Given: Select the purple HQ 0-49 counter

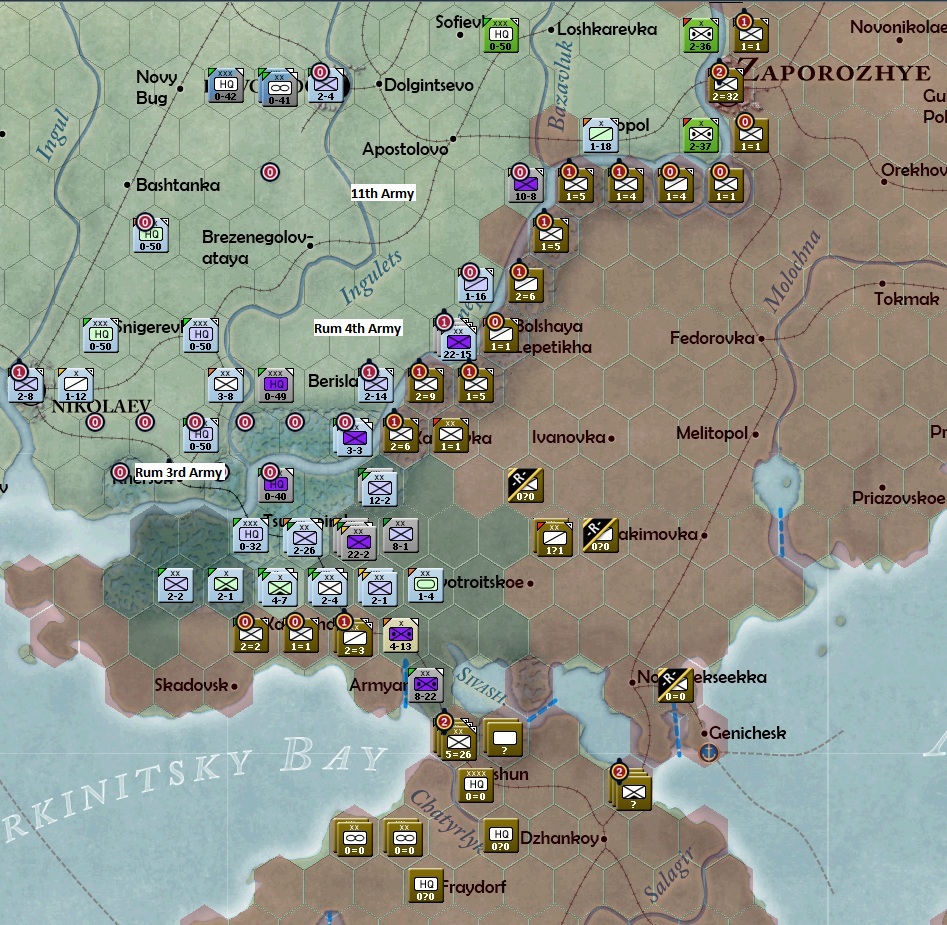Looking at the screenshot, I should point(275,385).
